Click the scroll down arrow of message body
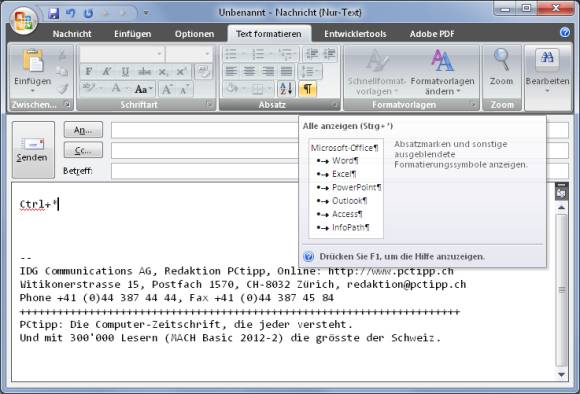This screenshot has width=580, height=394. coord(562,375)
